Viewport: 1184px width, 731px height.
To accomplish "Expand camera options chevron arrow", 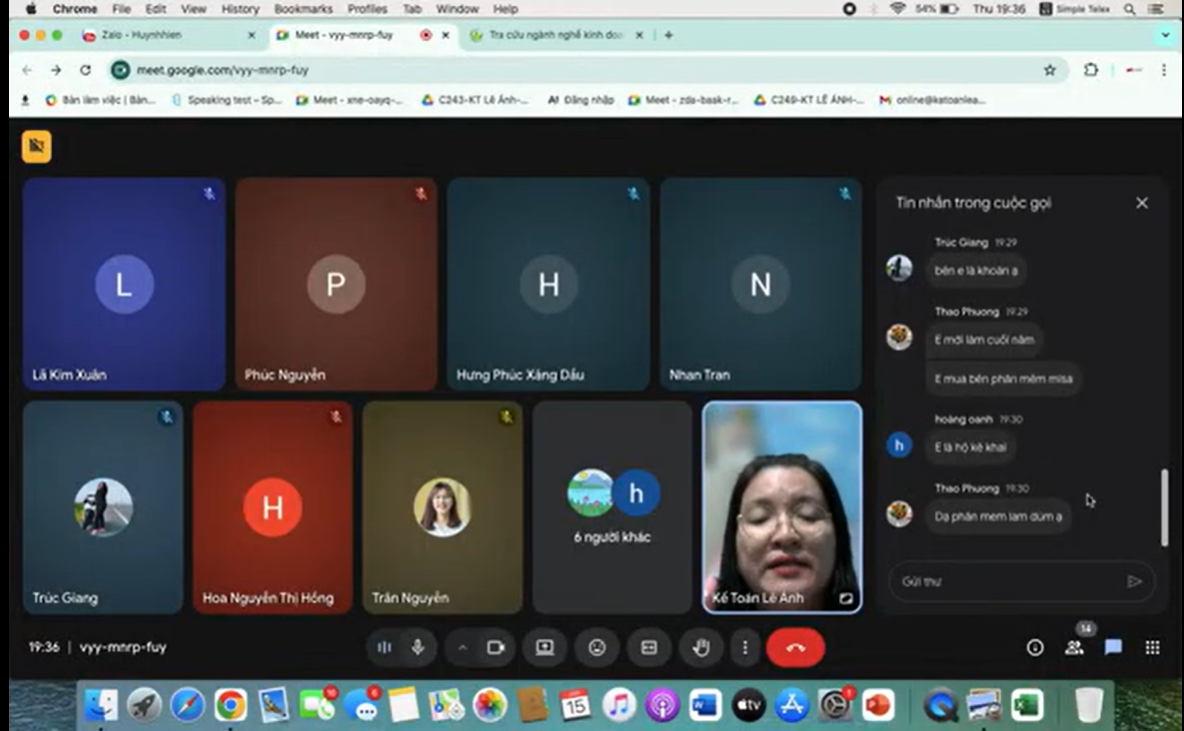I will click(x=462, y=648).
